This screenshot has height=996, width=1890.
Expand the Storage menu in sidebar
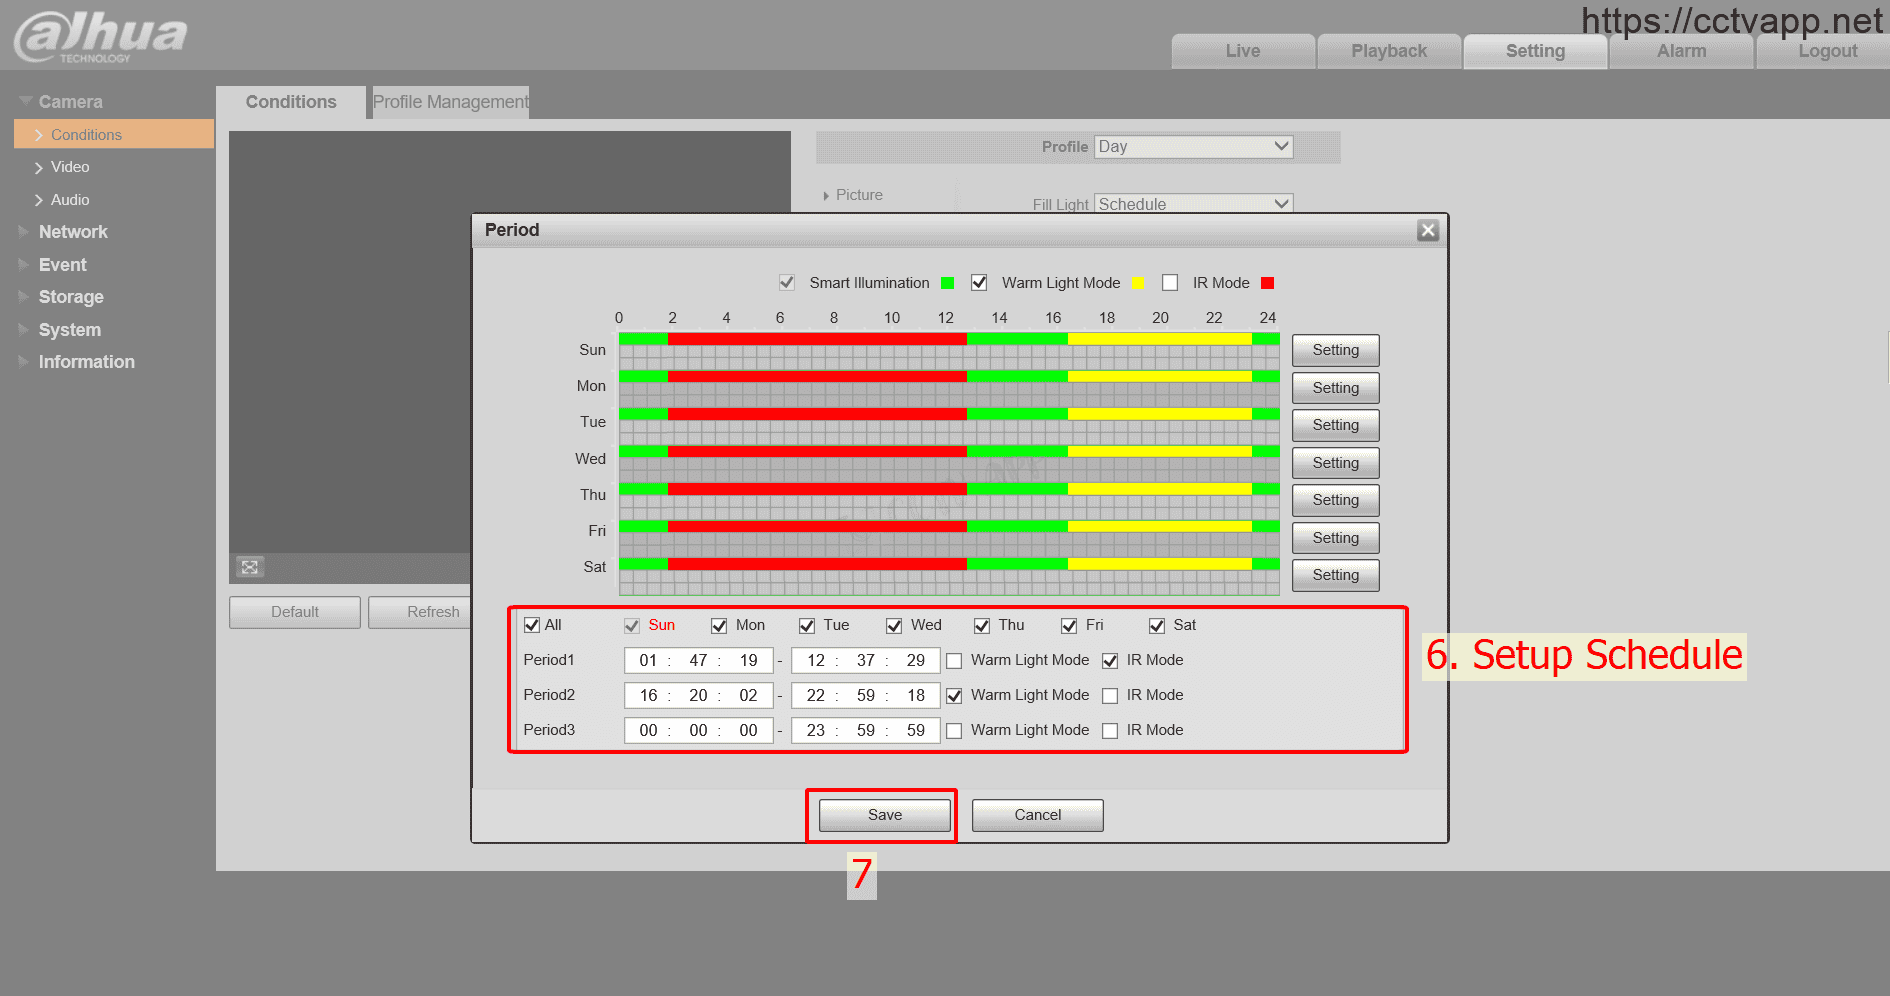[x=70, y=297]
